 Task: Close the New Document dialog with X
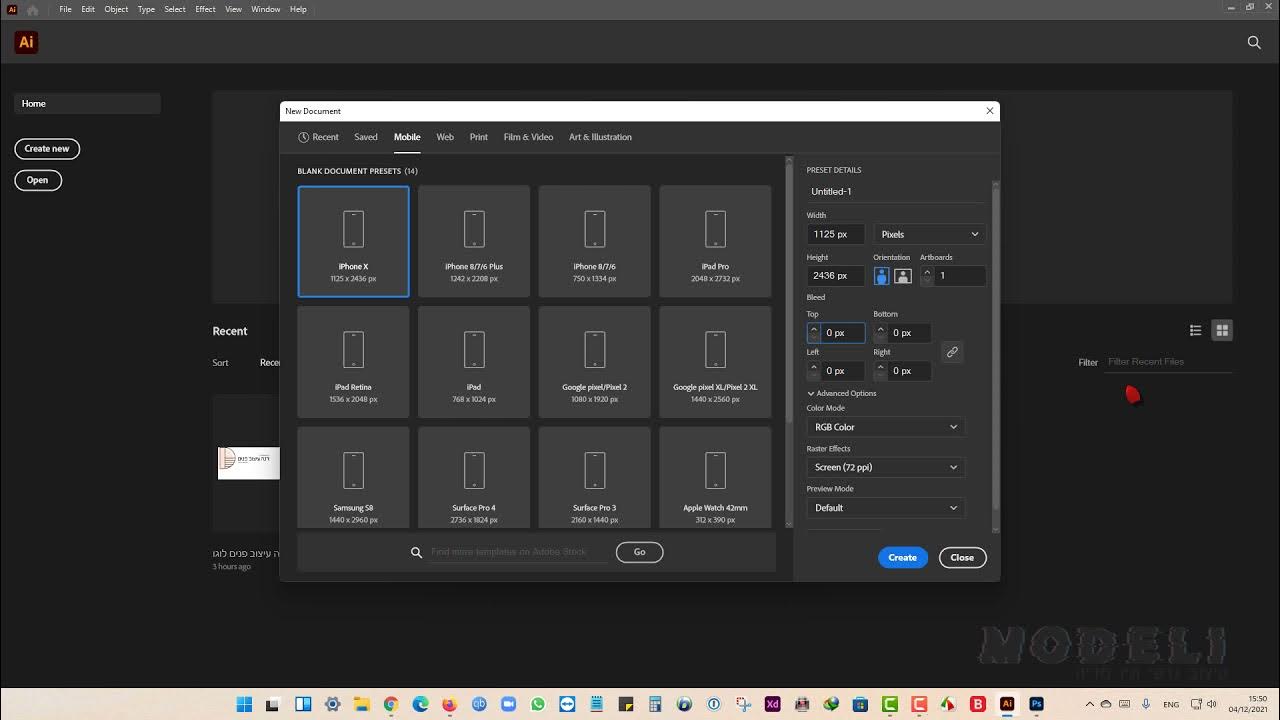(x=990, y=111)
